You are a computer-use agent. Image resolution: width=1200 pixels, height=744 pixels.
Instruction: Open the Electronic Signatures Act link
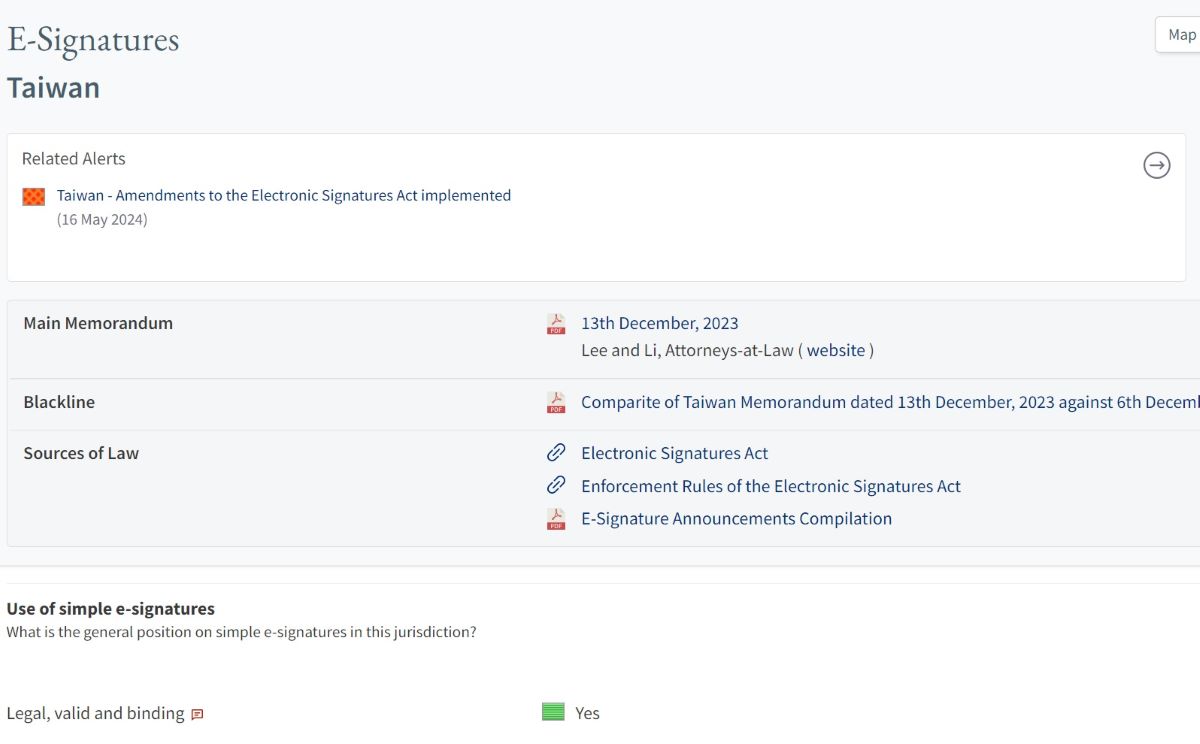[x=674, y=453]
